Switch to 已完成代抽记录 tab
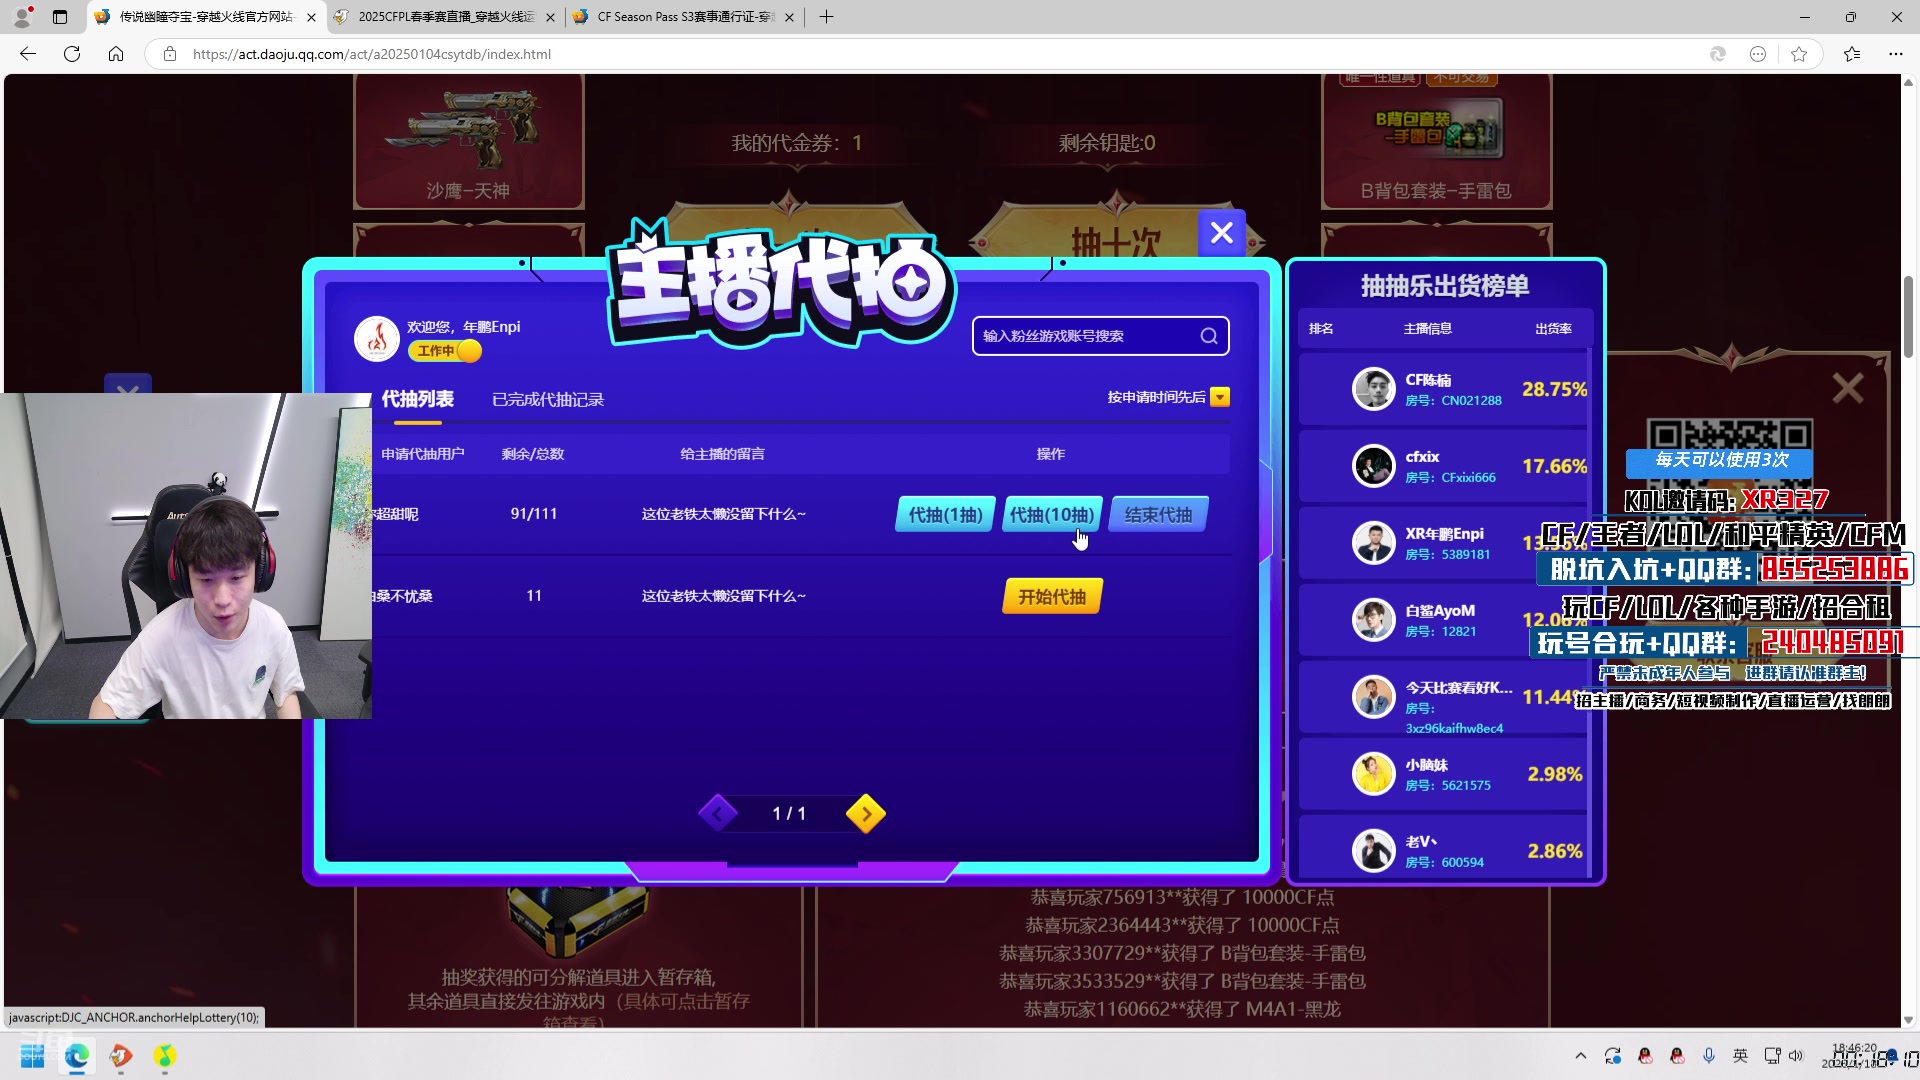 548,400
